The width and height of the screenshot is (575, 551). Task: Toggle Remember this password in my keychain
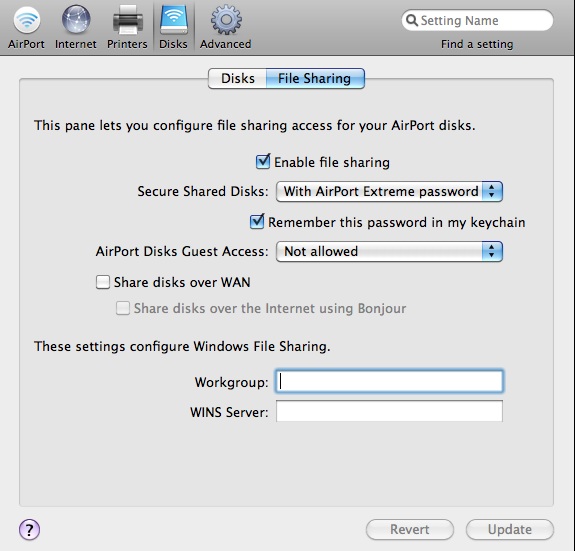tap(257, 222)
